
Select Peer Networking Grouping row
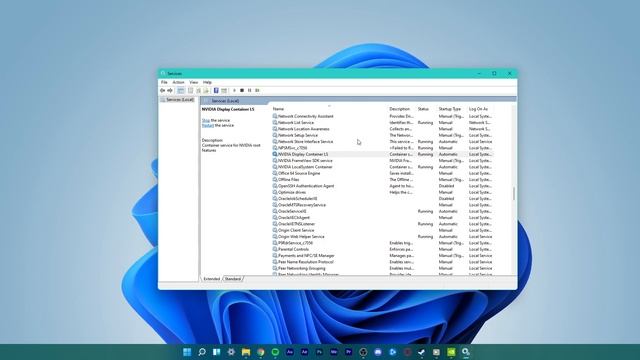tap(382, 268)
